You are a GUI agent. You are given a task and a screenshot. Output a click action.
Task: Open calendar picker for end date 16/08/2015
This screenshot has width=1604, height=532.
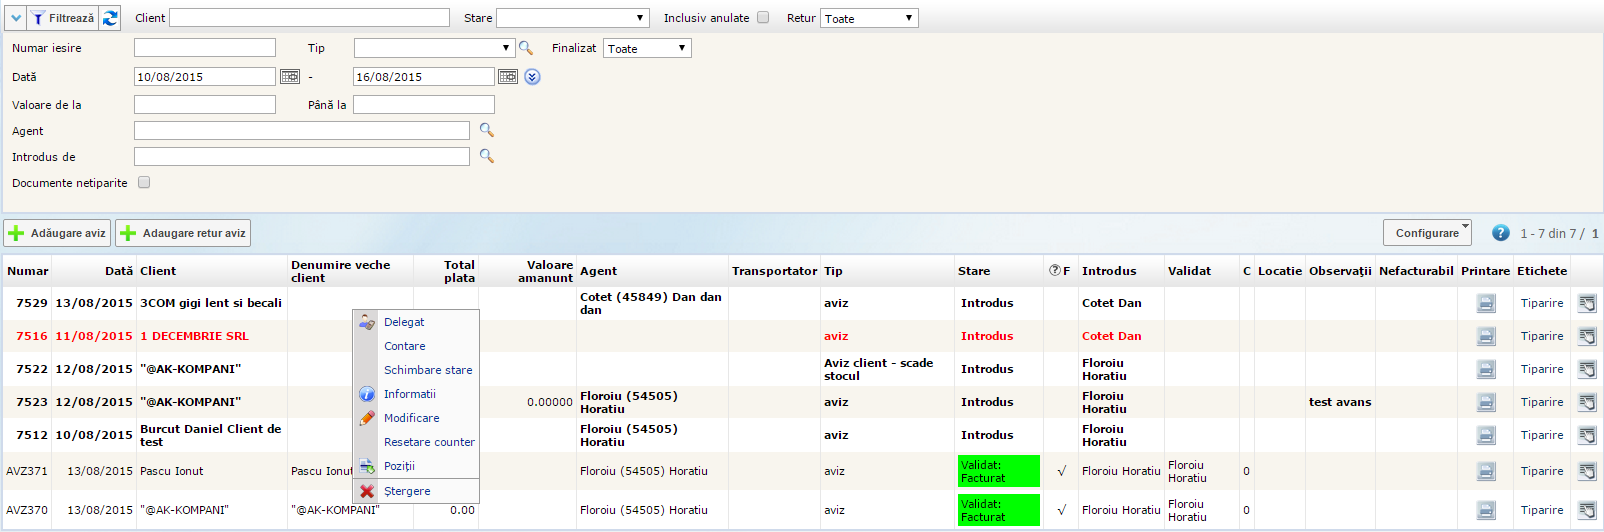pos(508,77)
